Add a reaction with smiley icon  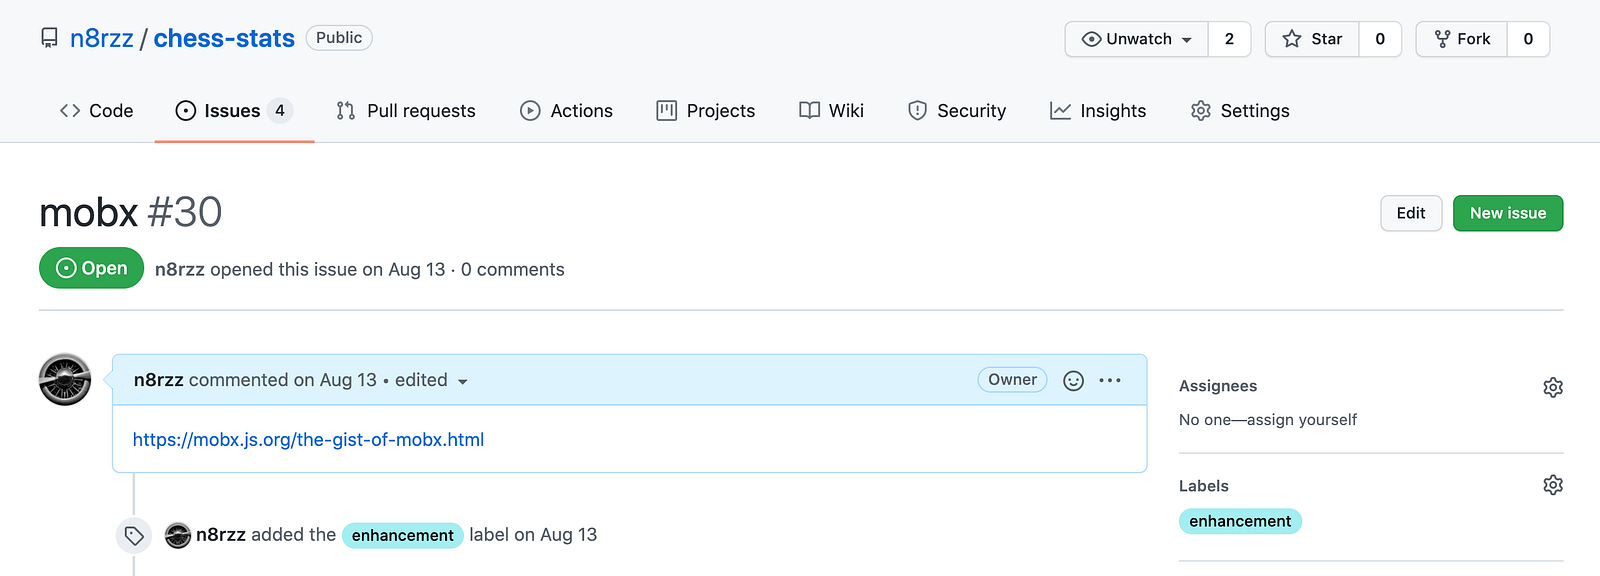click(1073, 381)
